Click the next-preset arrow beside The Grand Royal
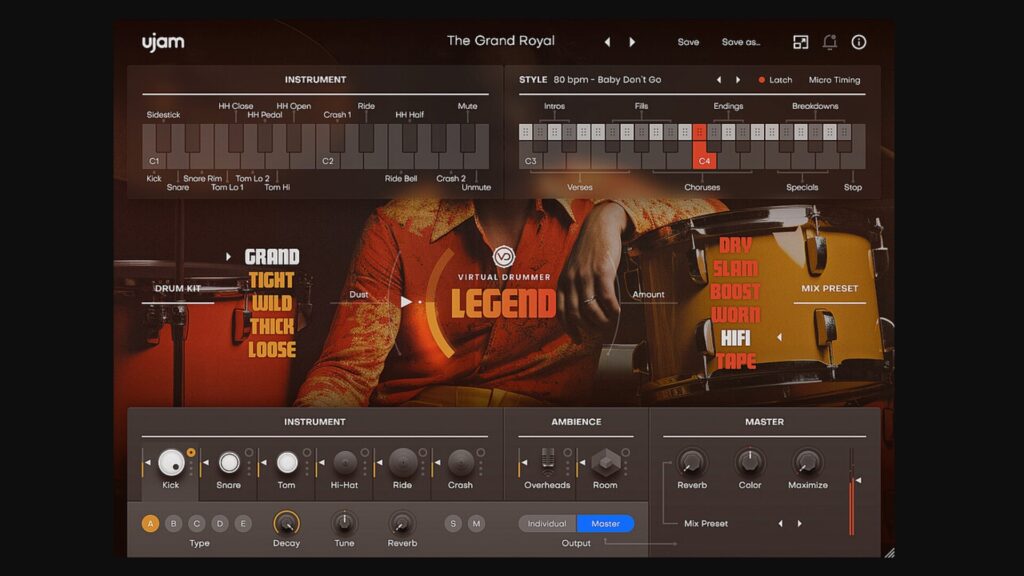1024x576 pixels. coord(632,42)
